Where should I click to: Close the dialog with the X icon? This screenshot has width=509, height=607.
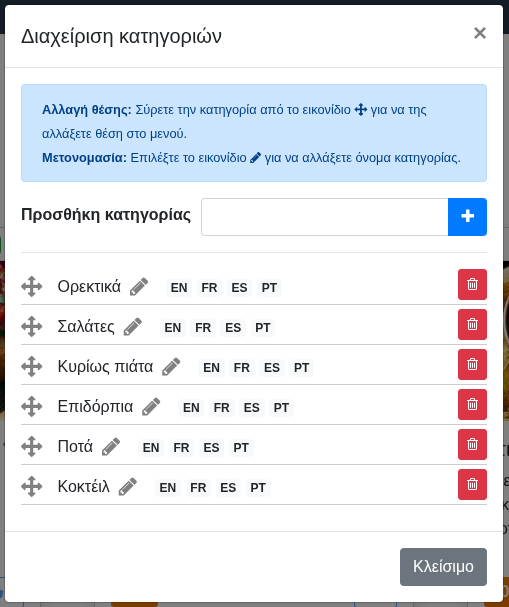click(480, 33)
